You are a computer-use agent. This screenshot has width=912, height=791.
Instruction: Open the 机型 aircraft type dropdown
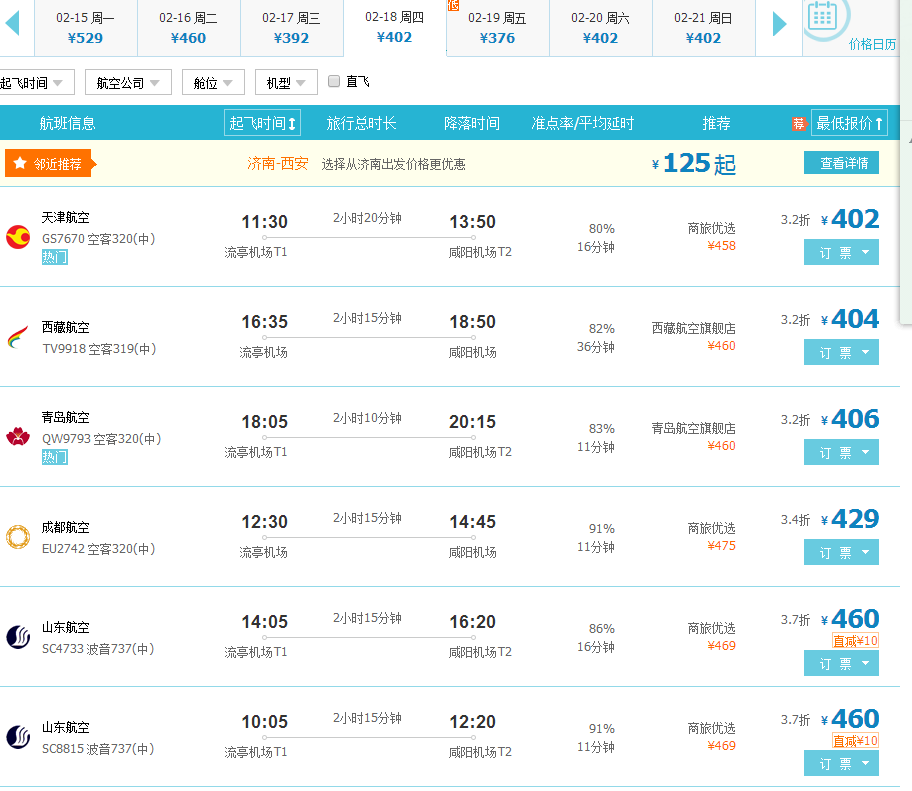point(286,82)
